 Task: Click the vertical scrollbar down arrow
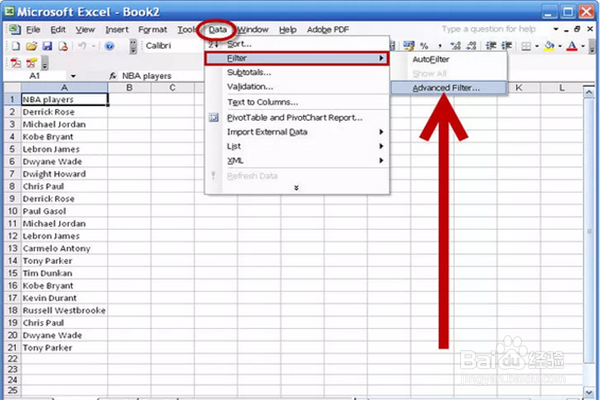click(x=589, y=391)
